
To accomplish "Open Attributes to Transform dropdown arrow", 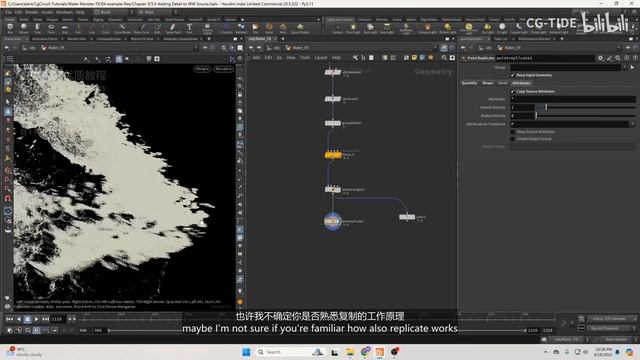I will (632, 124).
